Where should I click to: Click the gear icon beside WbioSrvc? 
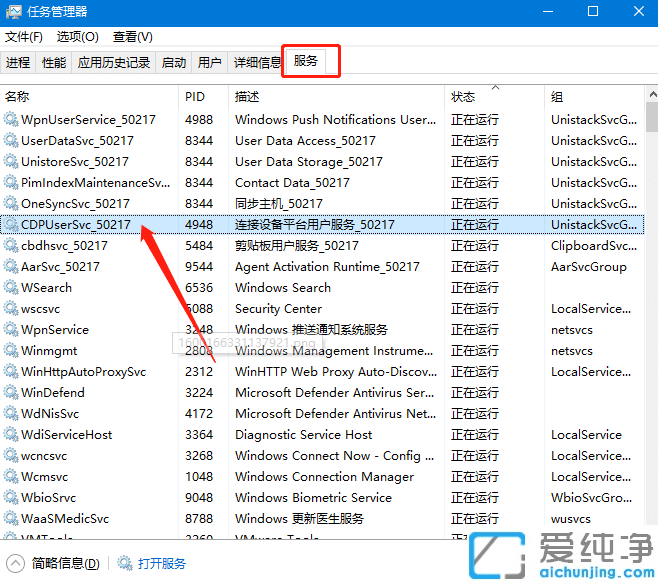coord(11,497)
